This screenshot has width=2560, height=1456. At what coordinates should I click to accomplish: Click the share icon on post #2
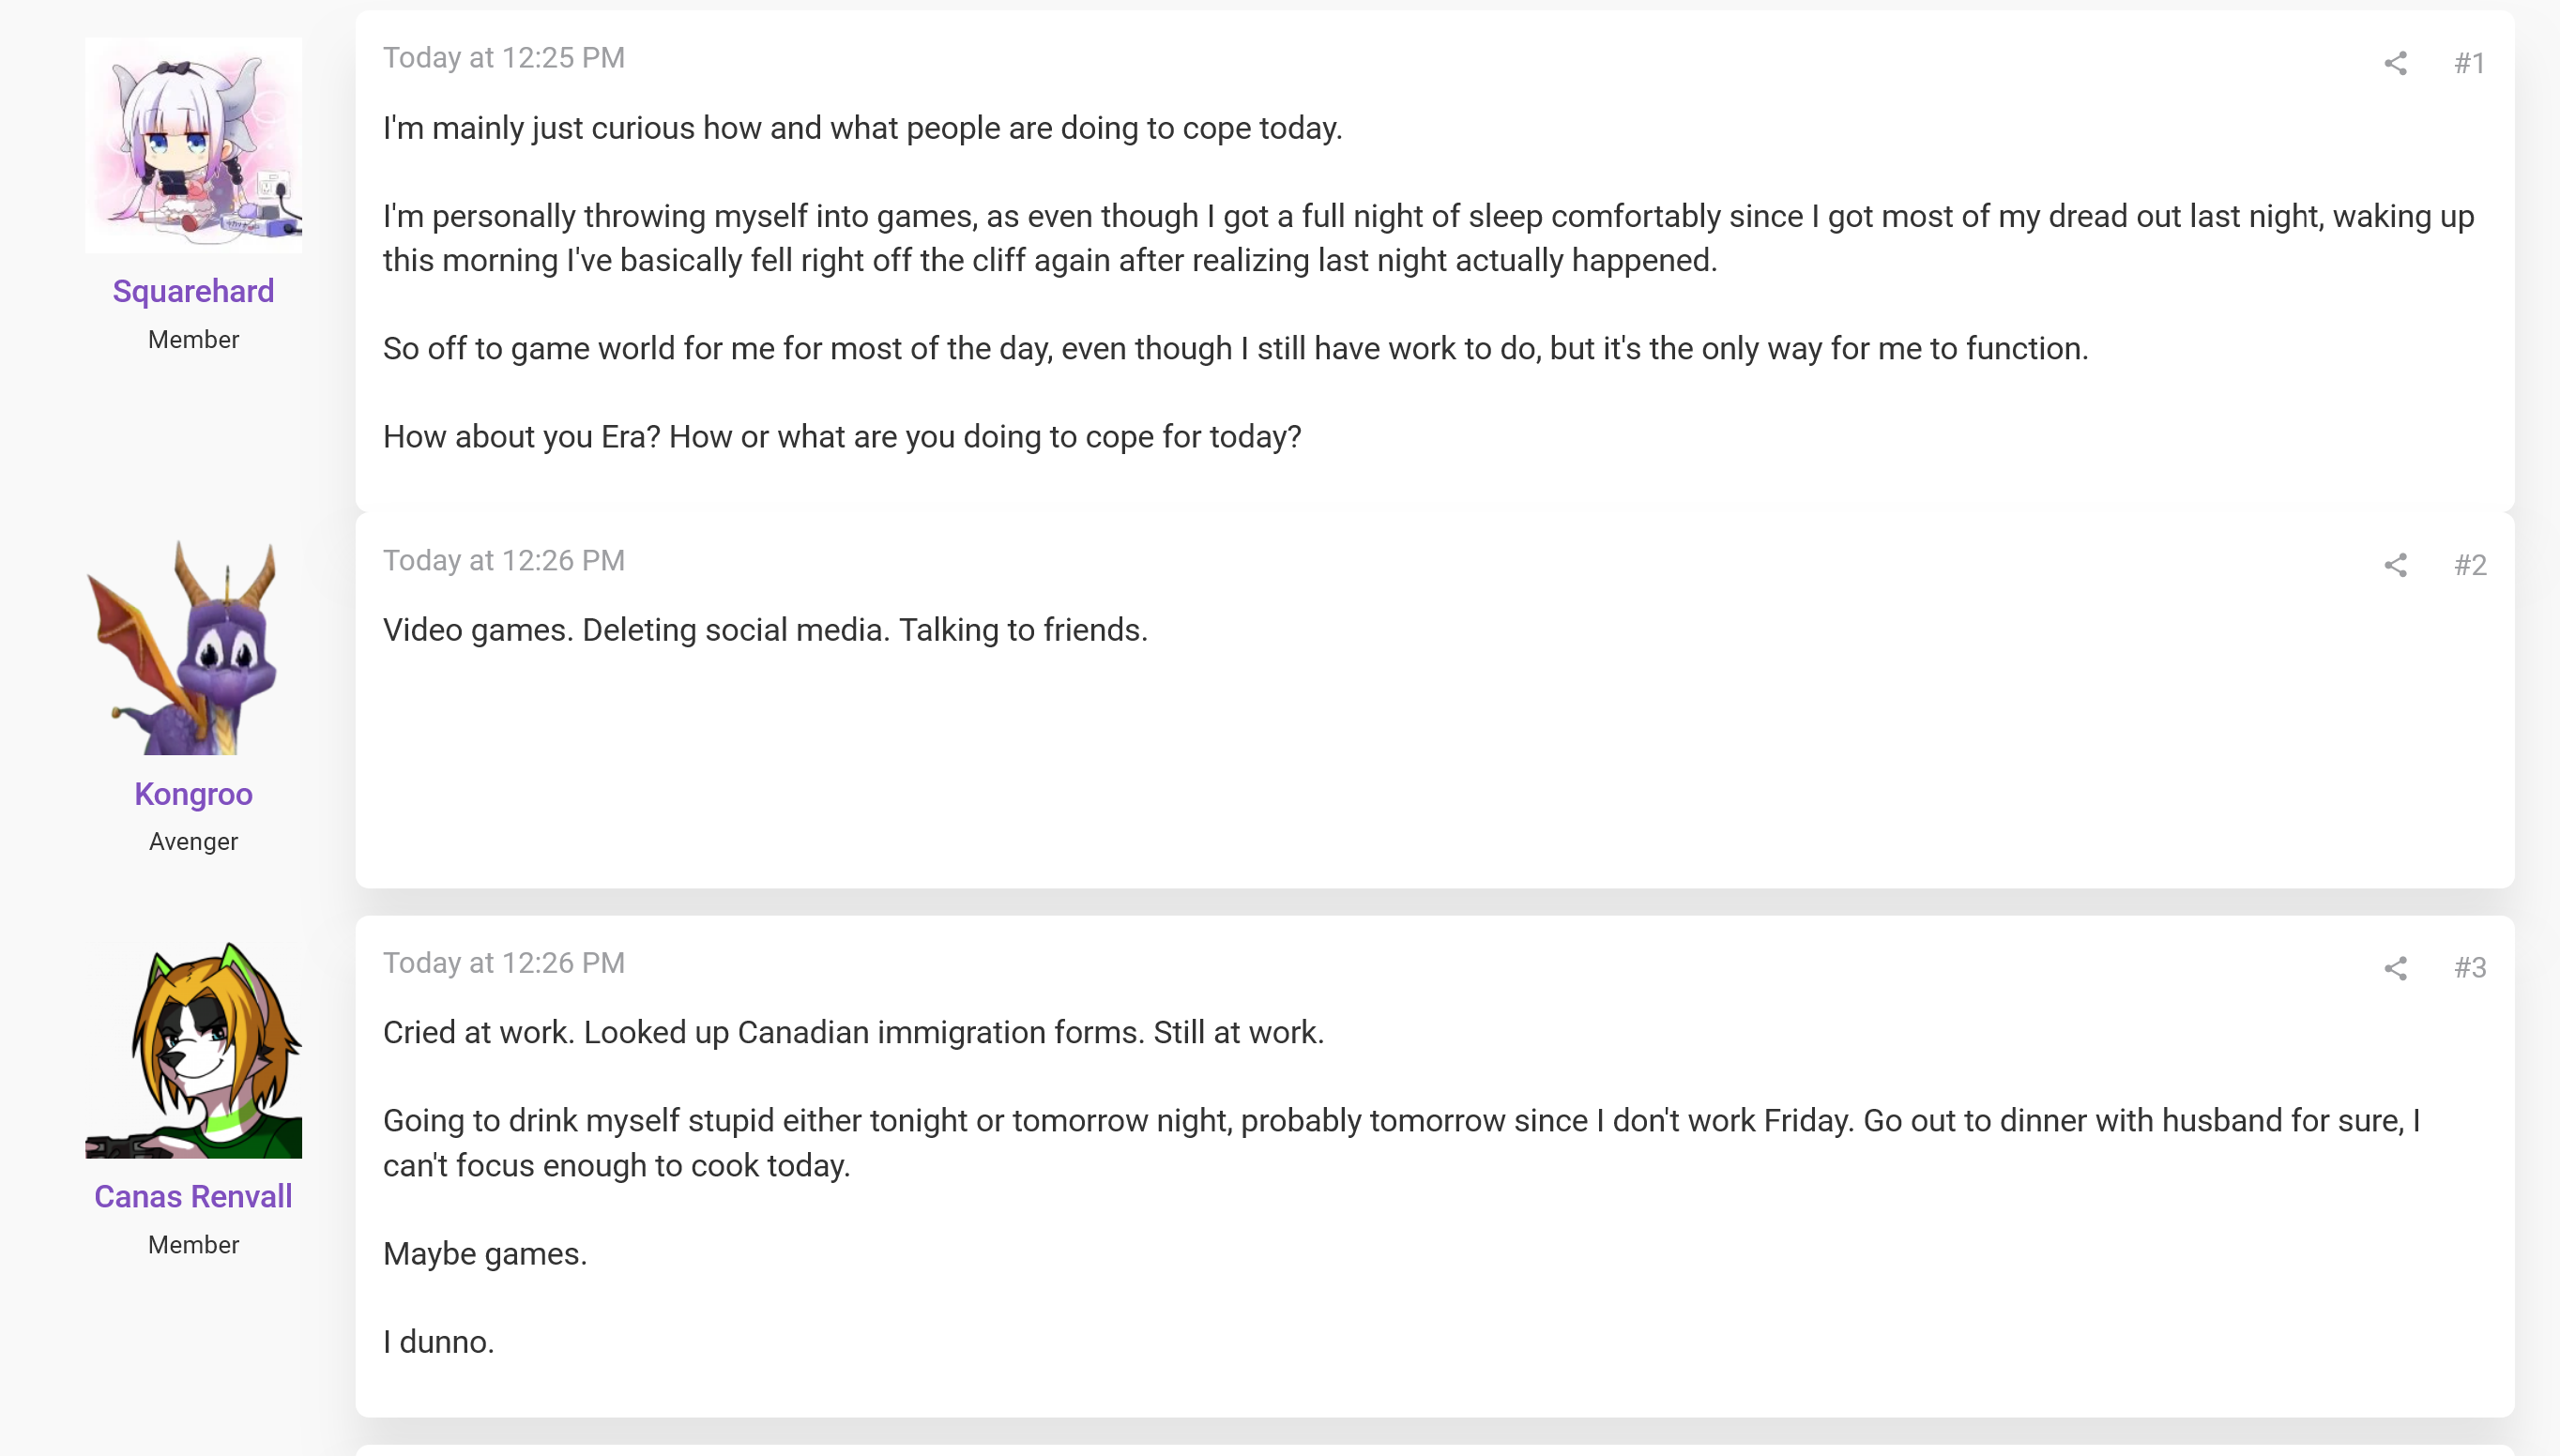pyautogui.click(x=2395, y=566)
